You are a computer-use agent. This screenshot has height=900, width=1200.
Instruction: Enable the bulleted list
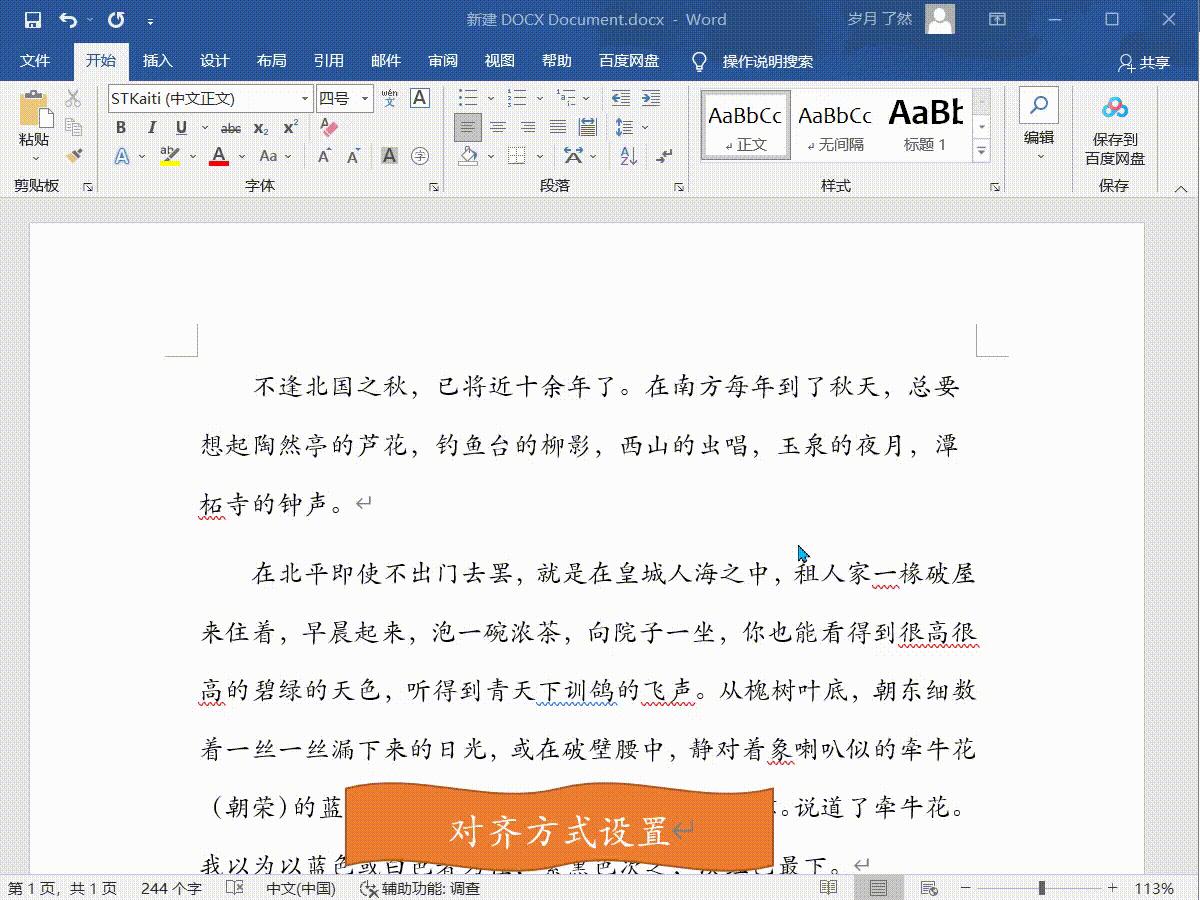point(468,97)
